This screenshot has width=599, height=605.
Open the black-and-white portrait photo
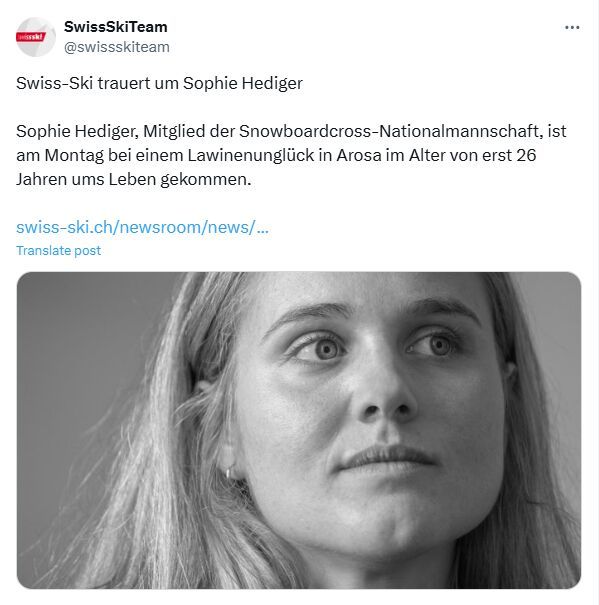(299, 430)
